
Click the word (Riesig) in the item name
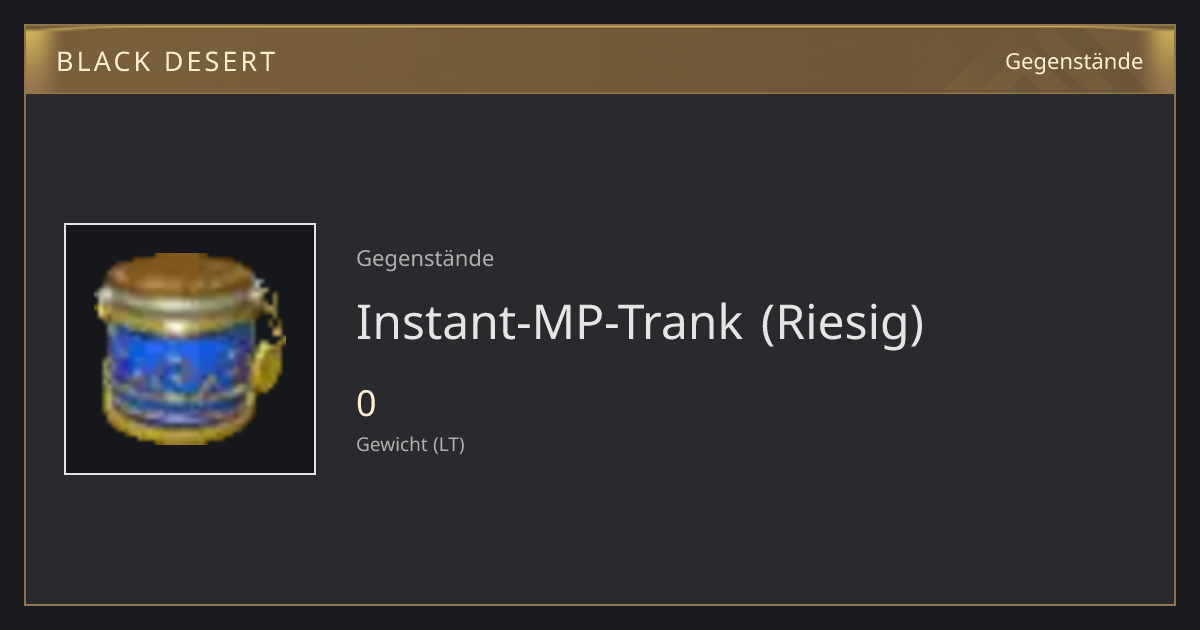click(842, 322)
